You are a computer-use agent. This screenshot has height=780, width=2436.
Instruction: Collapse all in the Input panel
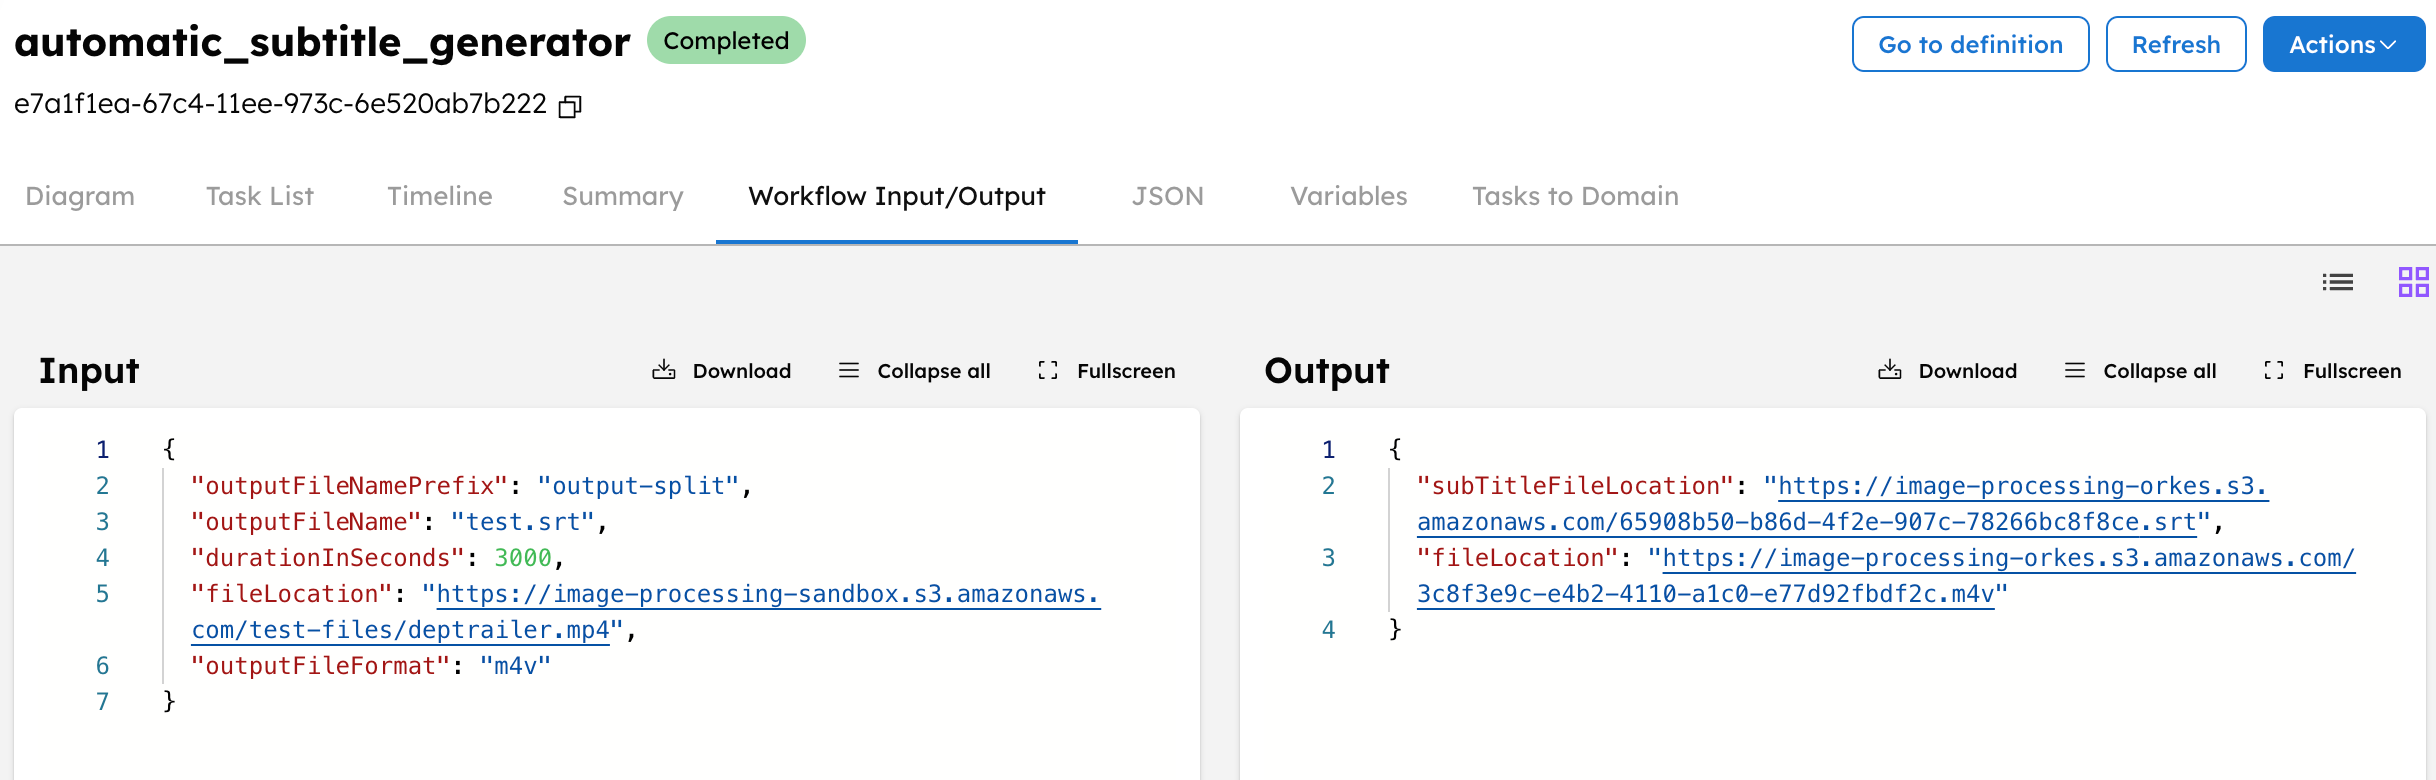click(914, 371)
